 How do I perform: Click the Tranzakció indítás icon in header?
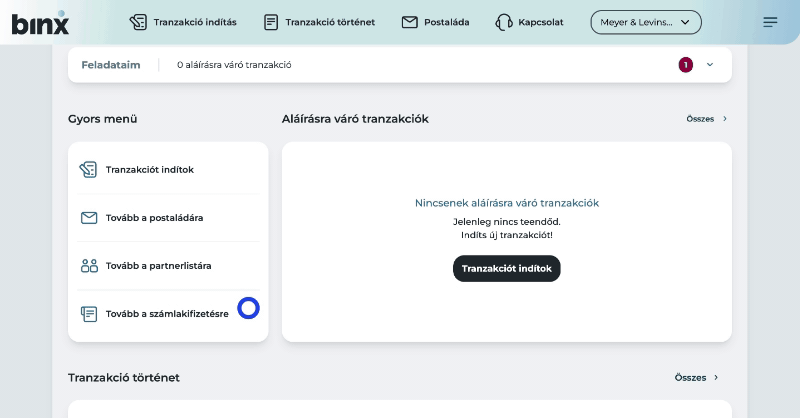coord(138,22)
